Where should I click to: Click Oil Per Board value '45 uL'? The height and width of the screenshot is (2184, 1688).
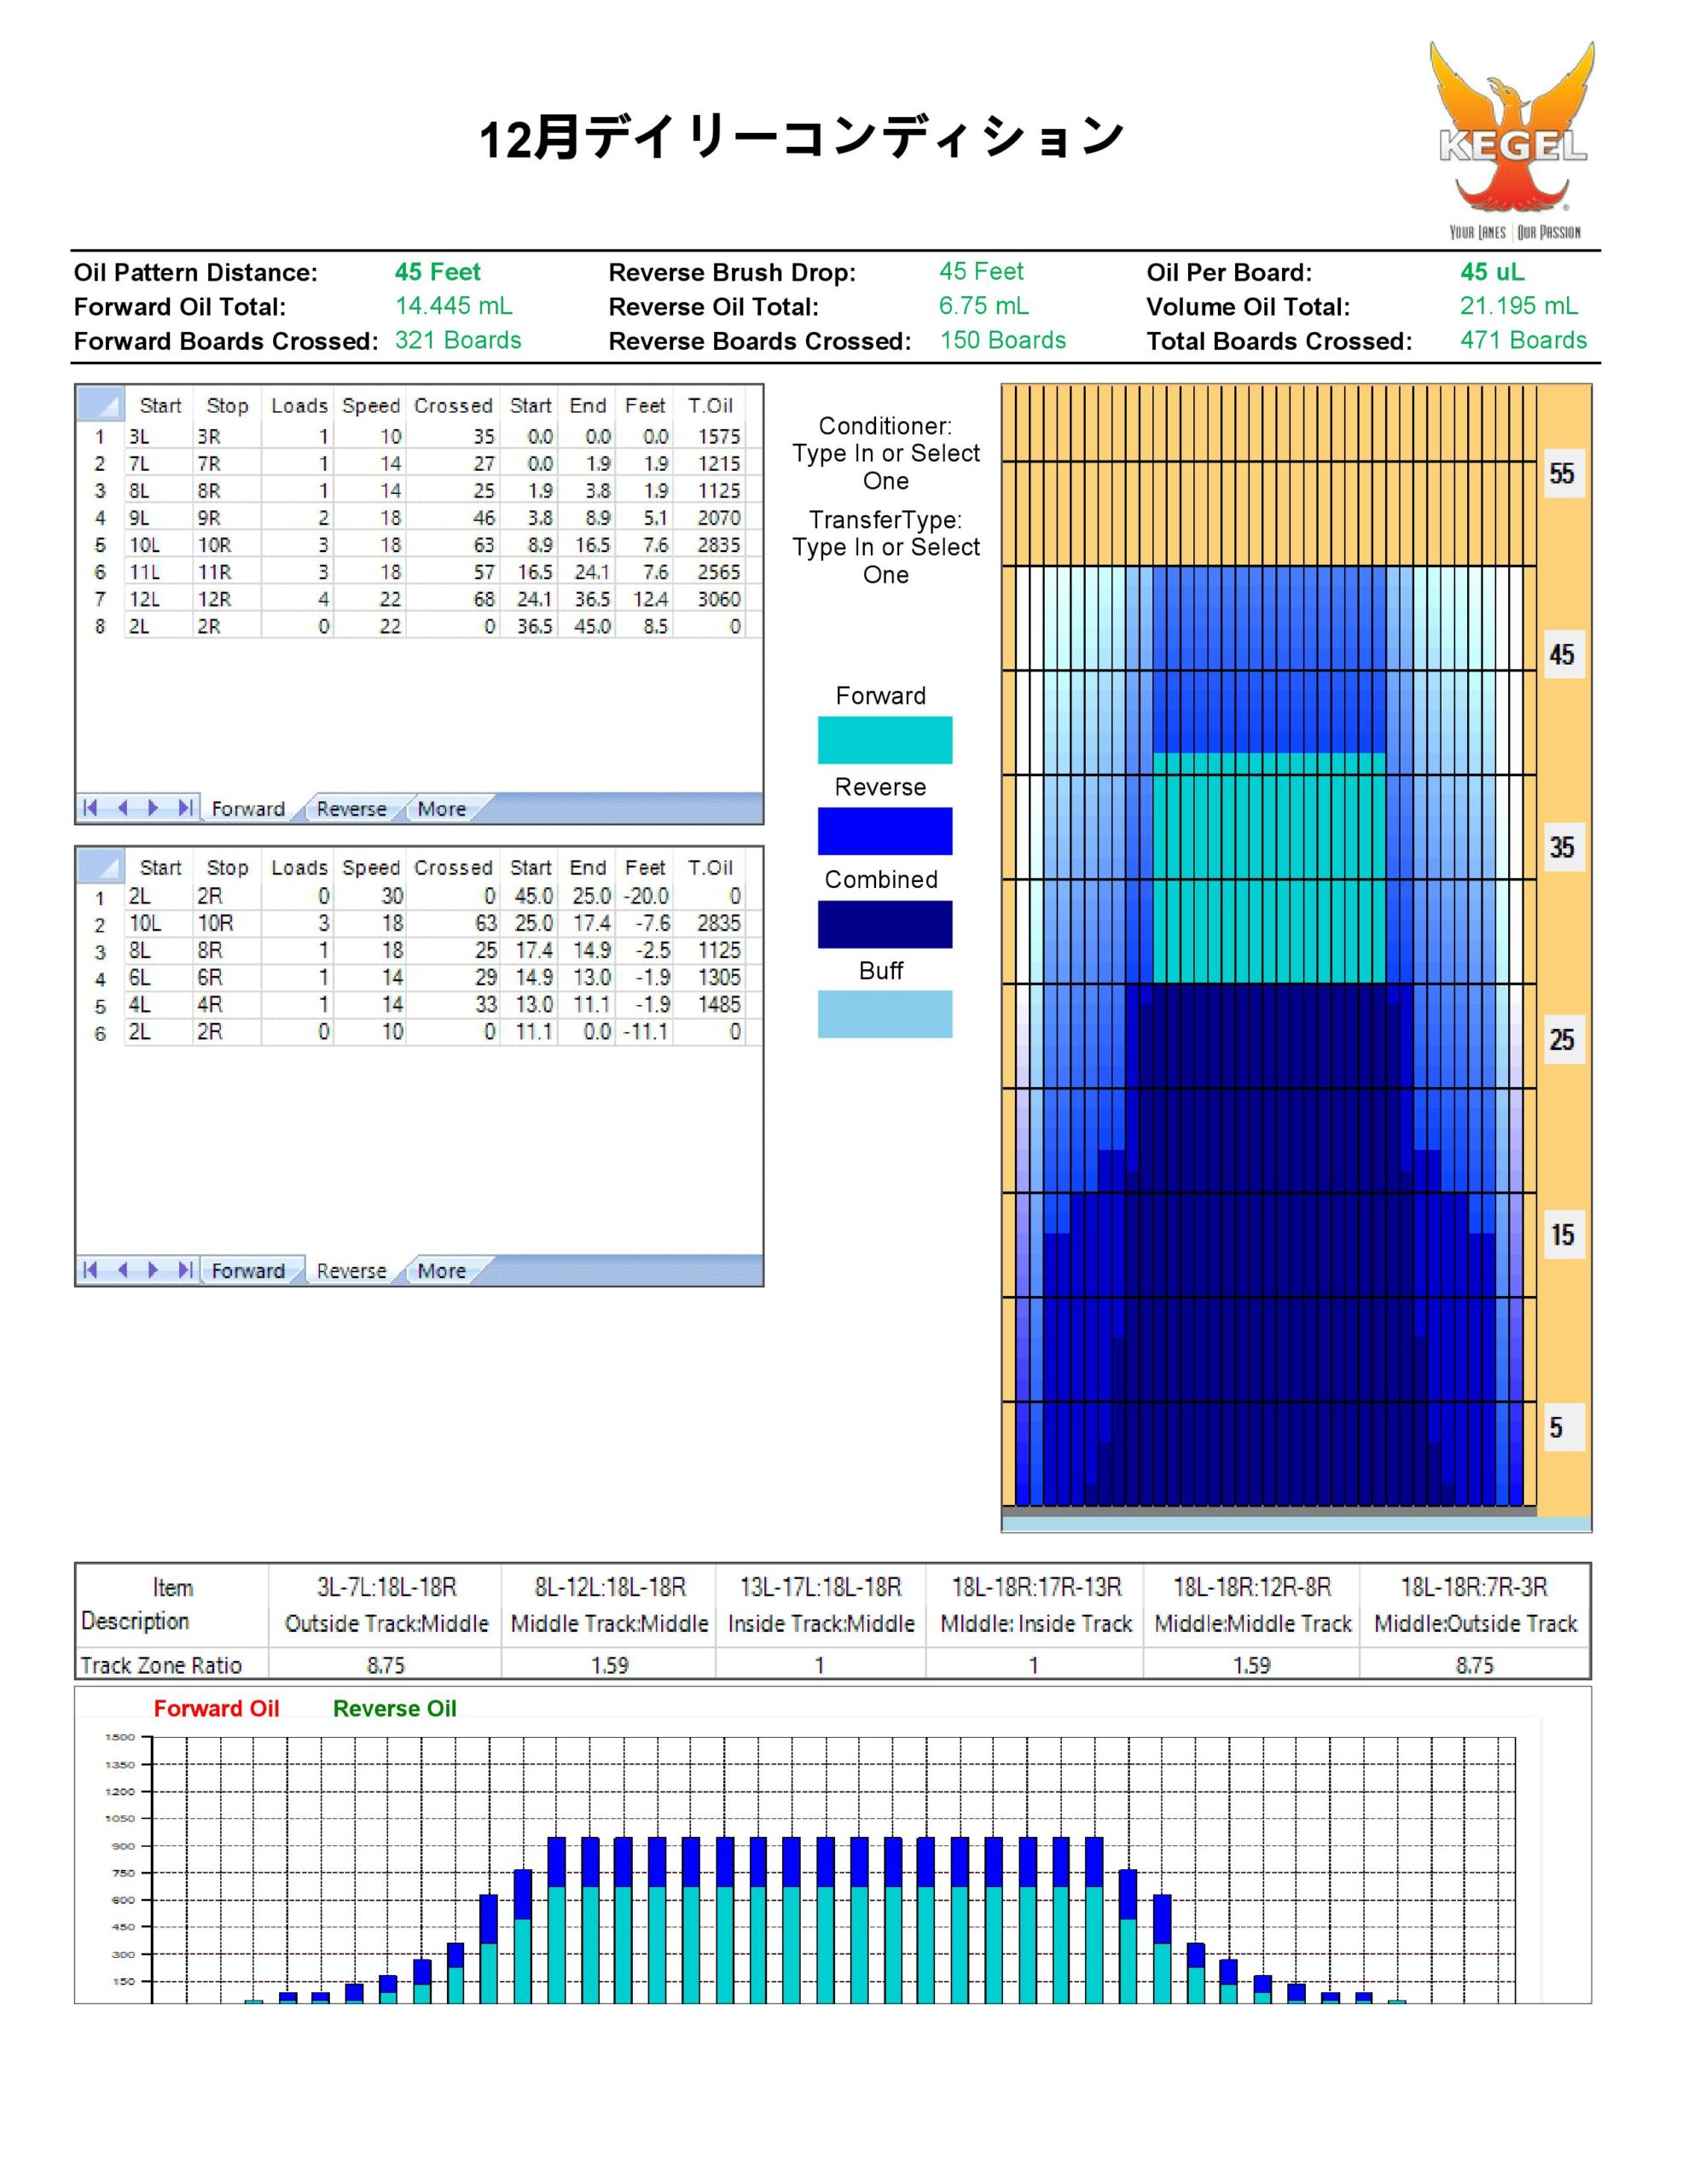(1492, 272)
